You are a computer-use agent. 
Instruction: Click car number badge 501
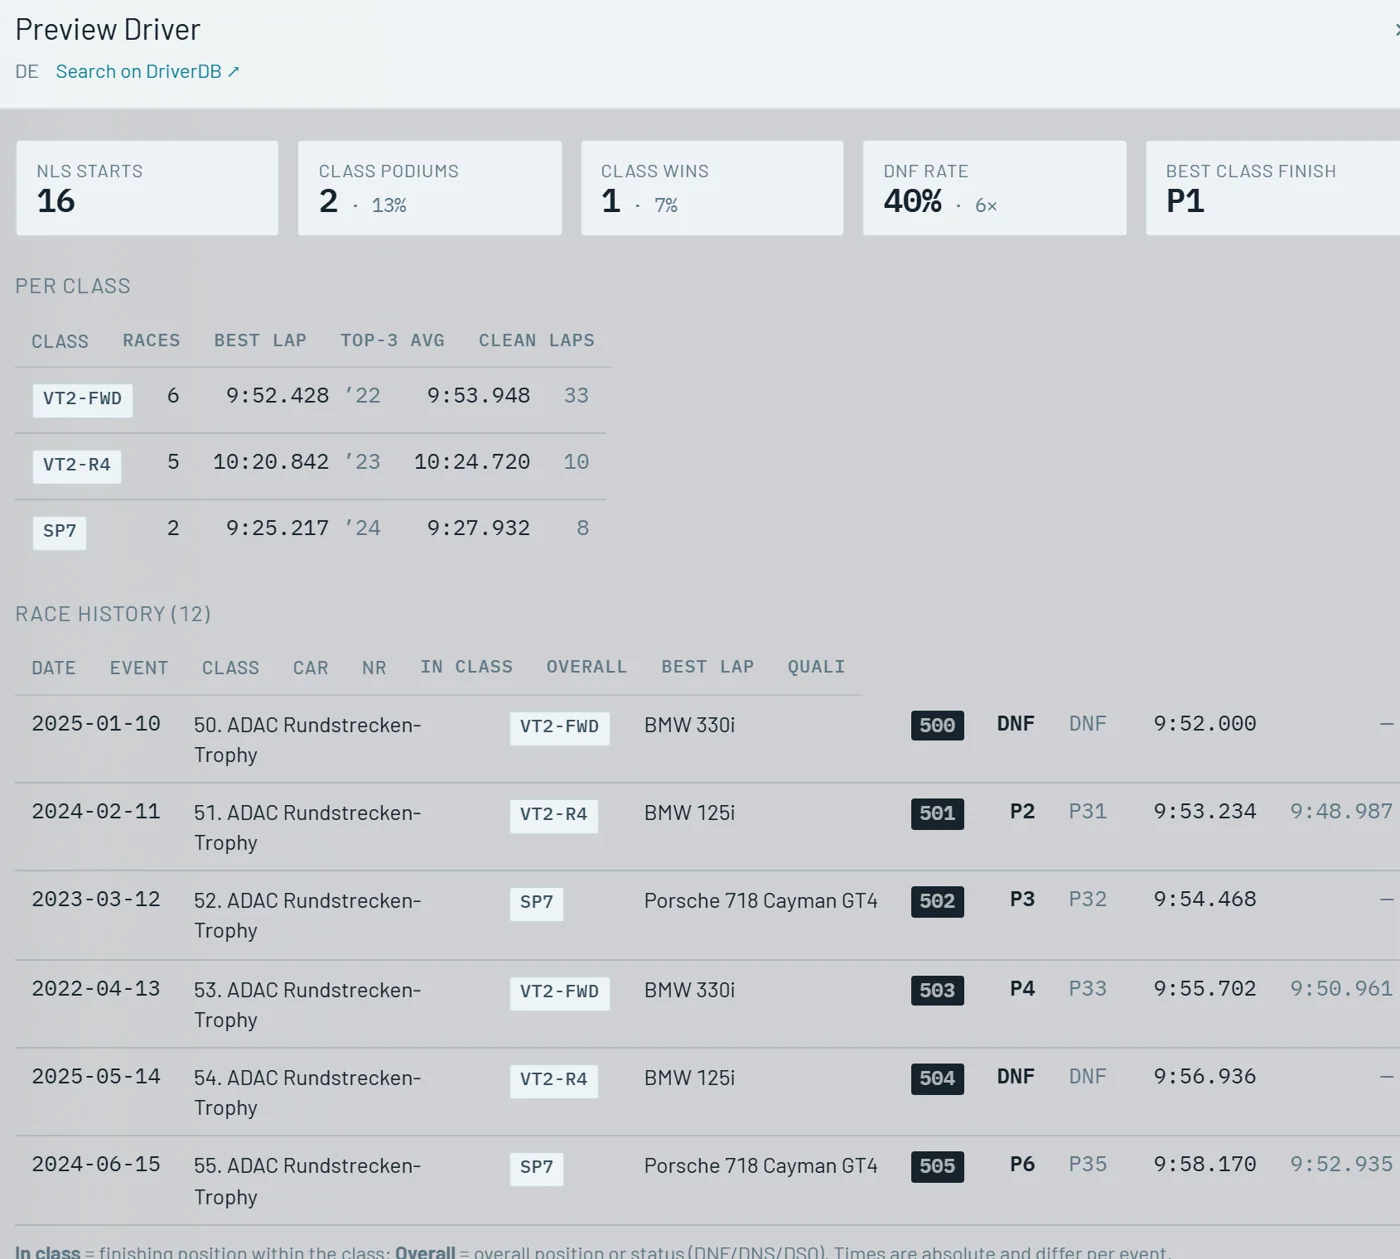pos(937,814)
